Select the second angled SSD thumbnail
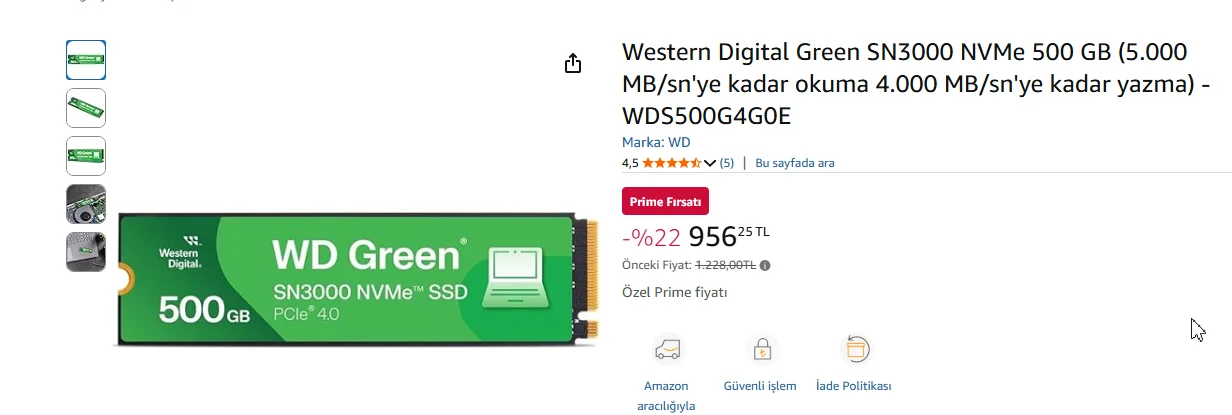This screenshot has height=415, width=1232. pyautogui.click(x=86, y=108)
